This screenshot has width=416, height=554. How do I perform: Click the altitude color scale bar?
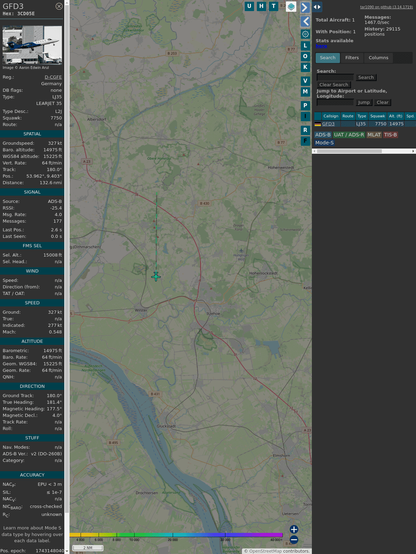(176, 535)
